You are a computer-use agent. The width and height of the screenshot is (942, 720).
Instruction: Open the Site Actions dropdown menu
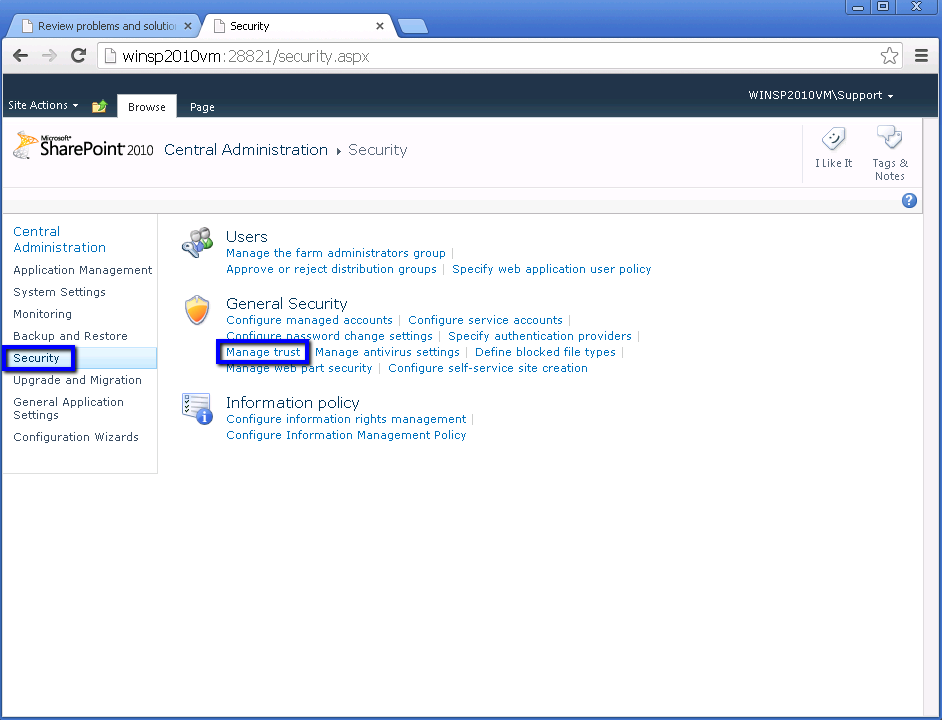click(43, 105)
